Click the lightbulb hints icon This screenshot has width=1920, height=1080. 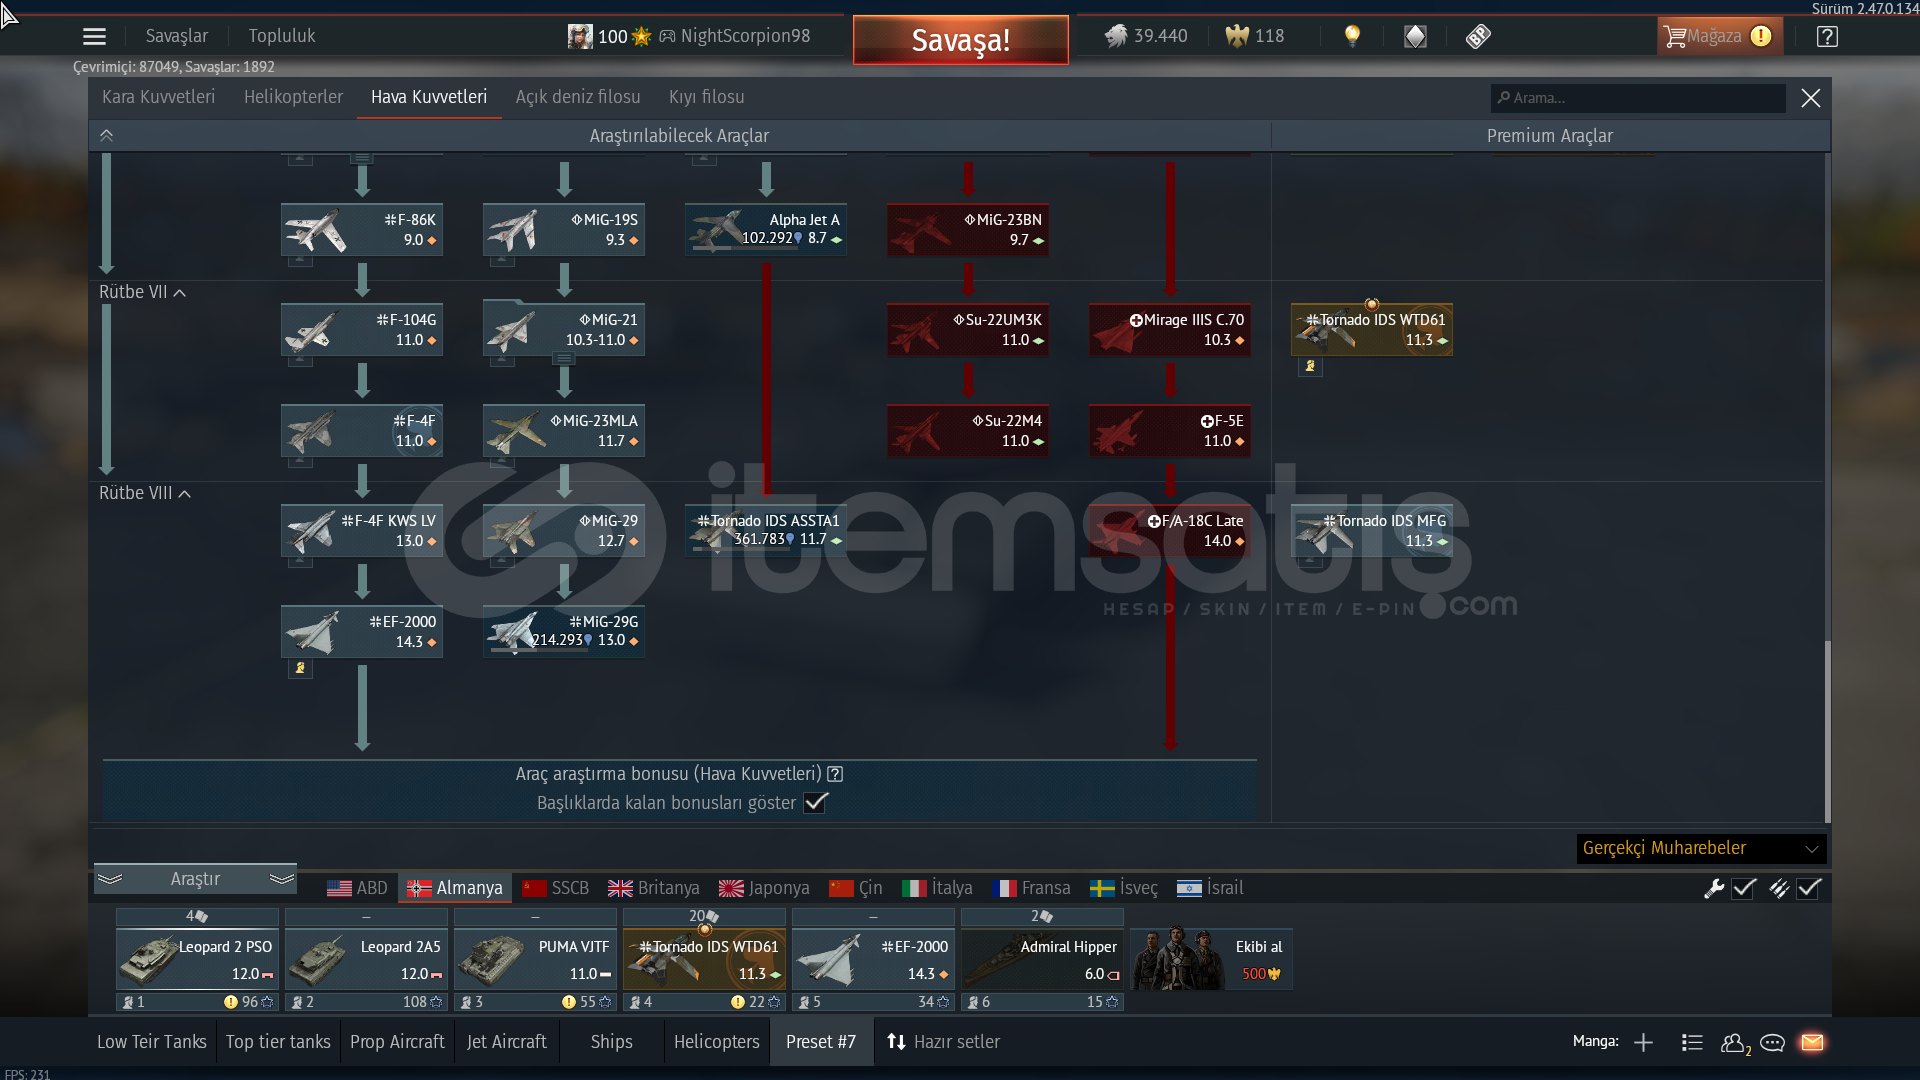pyautogui.click(x=1352, y=37)
